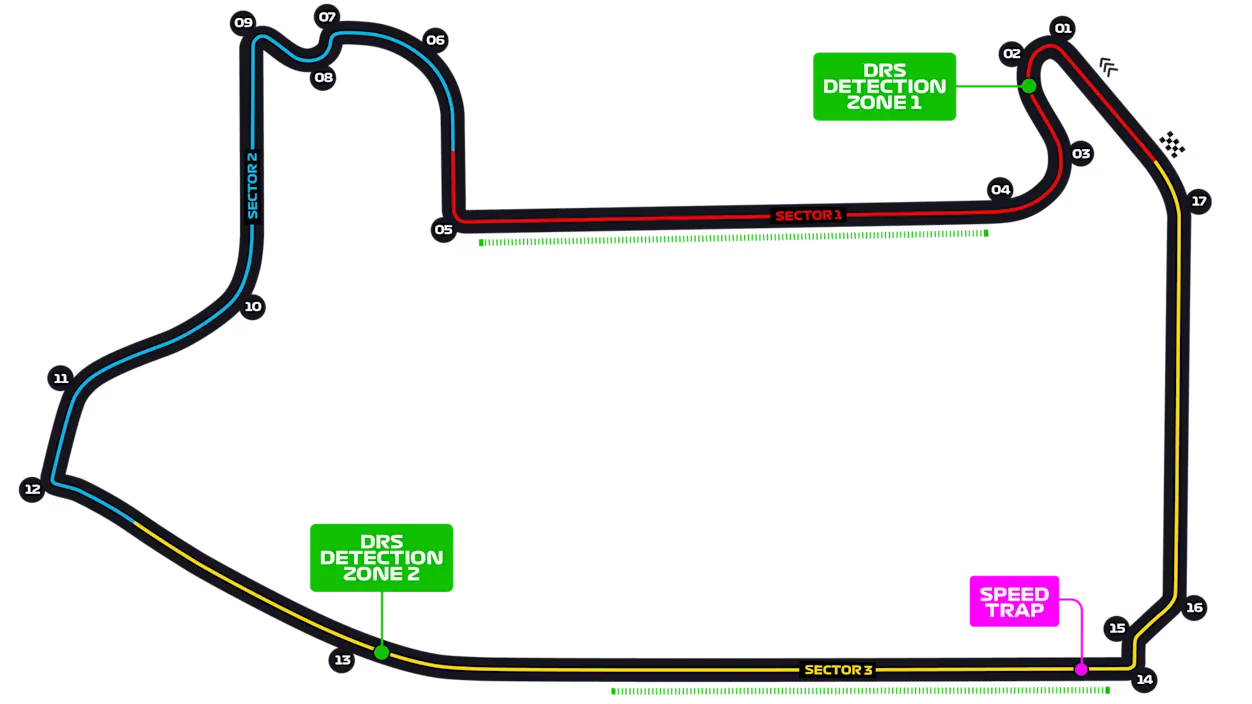Viewport: 1252px width, 704px height.
Task: Select turn marker 03
Action: point(1081,154)
